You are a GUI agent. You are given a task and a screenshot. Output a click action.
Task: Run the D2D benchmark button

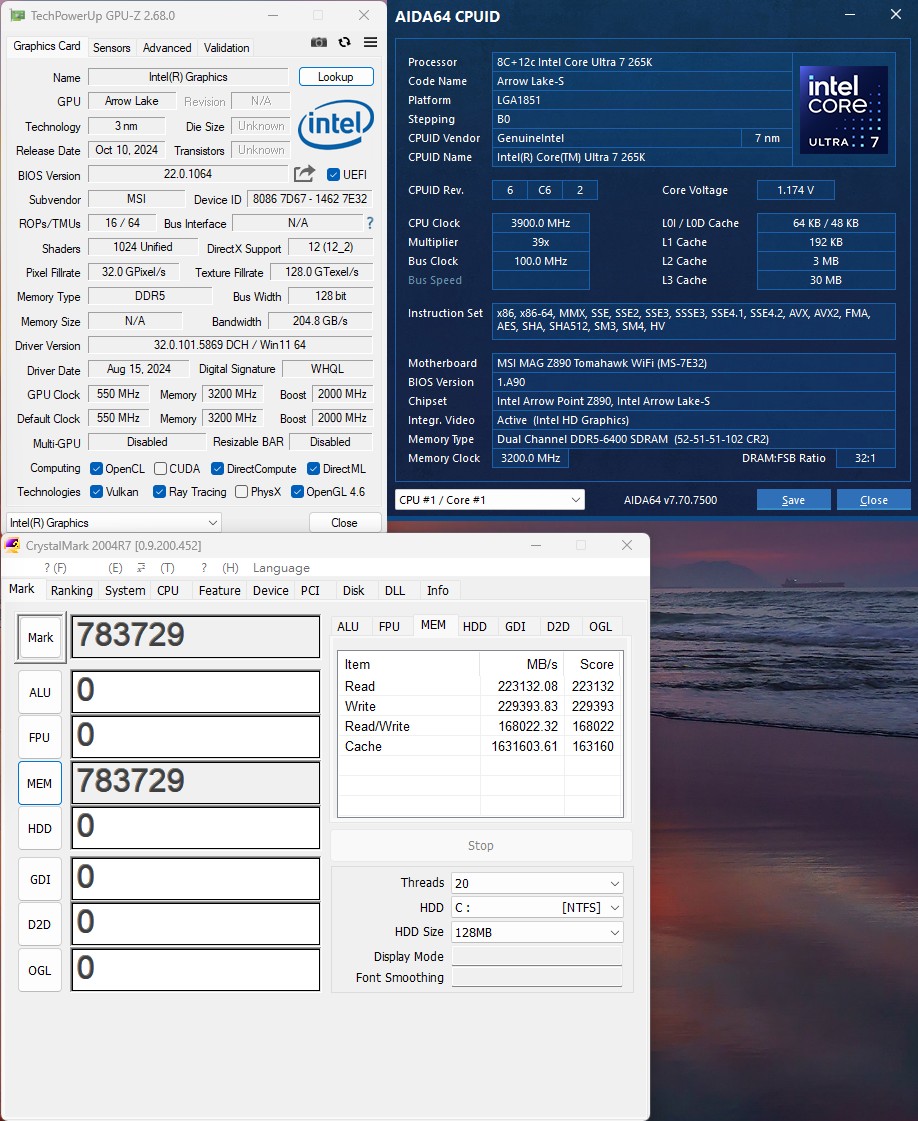click(40, 924)
